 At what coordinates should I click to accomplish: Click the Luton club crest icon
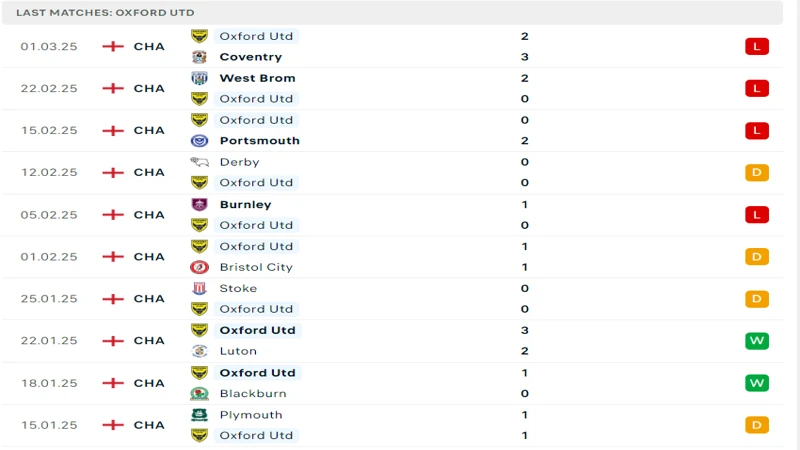(x=199, y=351)
